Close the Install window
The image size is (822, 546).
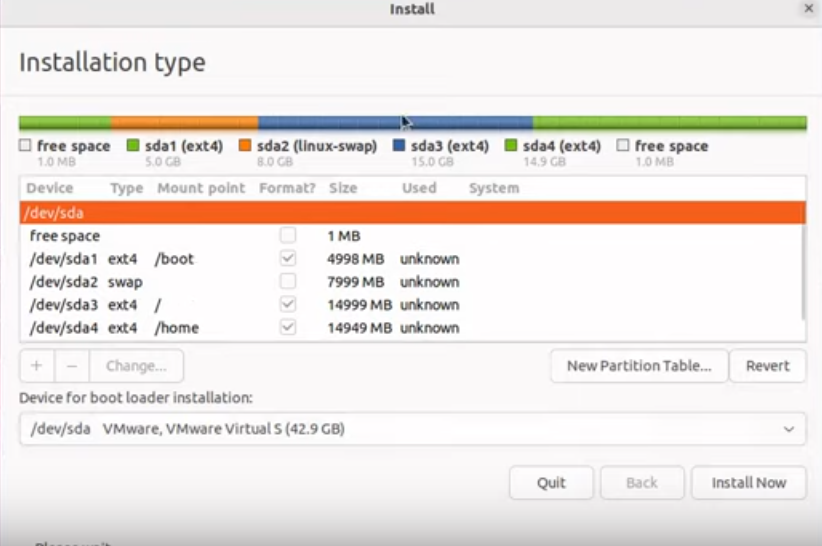point(808,9)
